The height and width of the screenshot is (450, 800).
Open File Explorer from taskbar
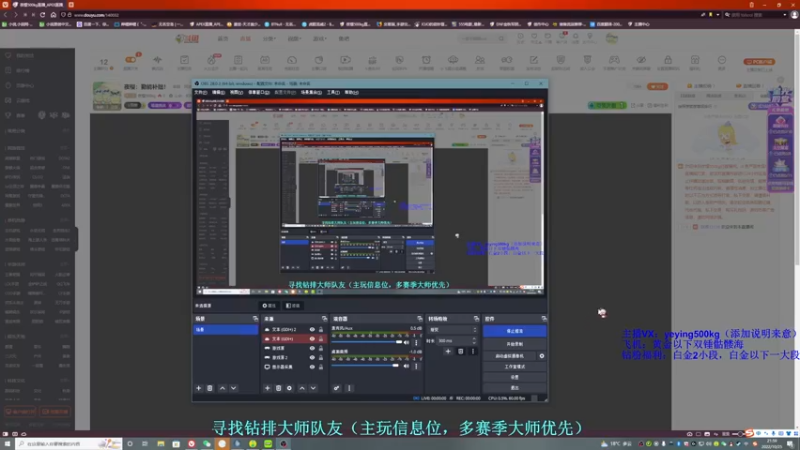click(x=160, y=444)
